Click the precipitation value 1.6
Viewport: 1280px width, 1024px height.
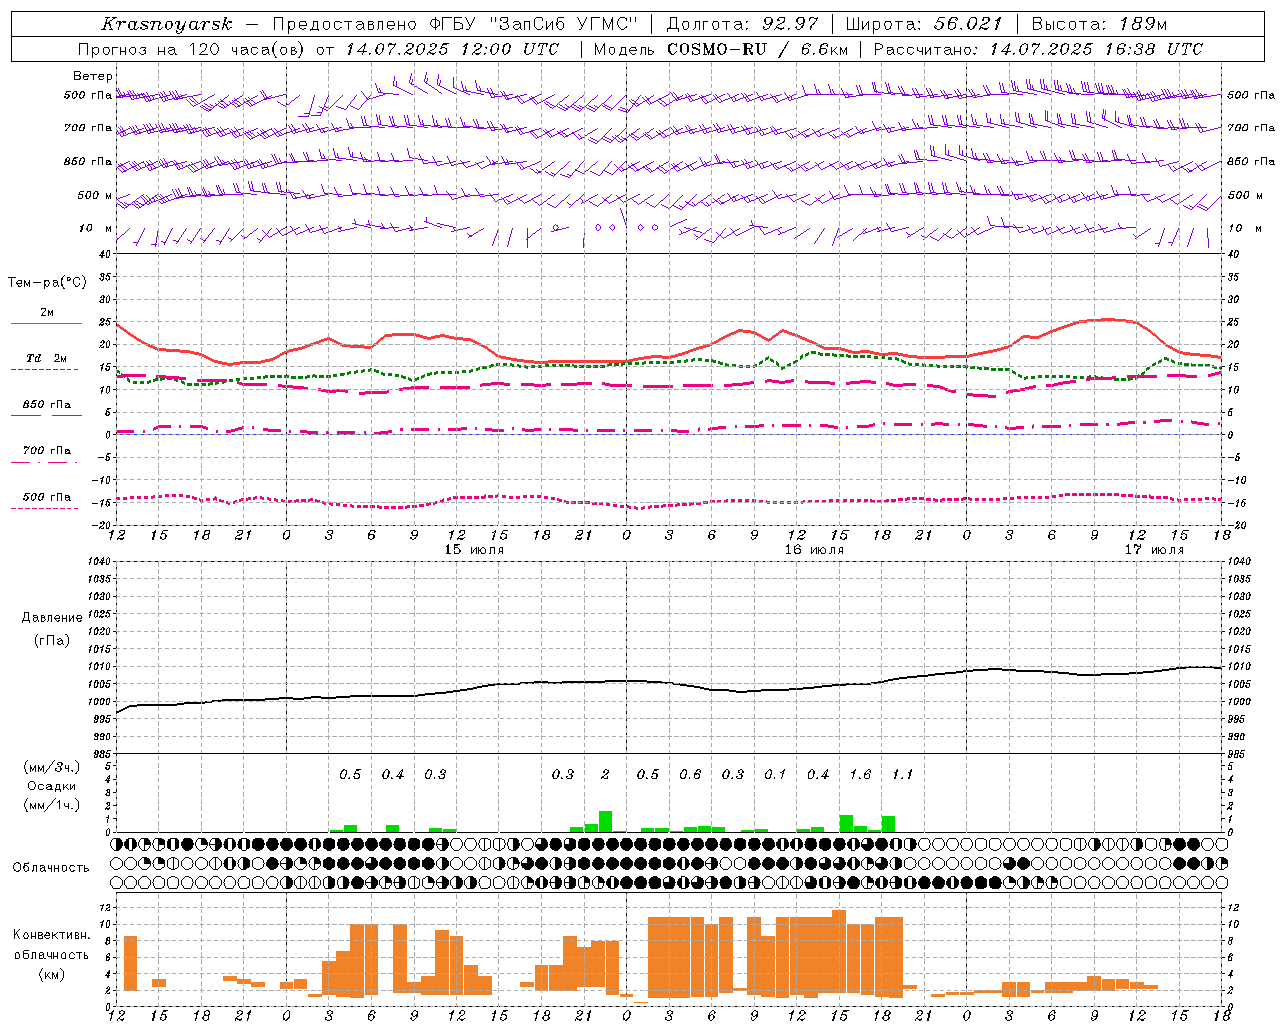coord(860,774)
